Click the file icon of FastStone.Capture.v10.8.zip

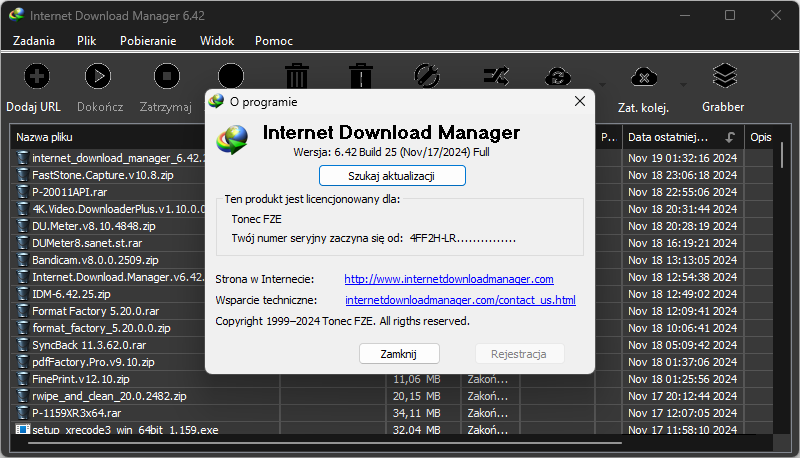pos(22,175)
